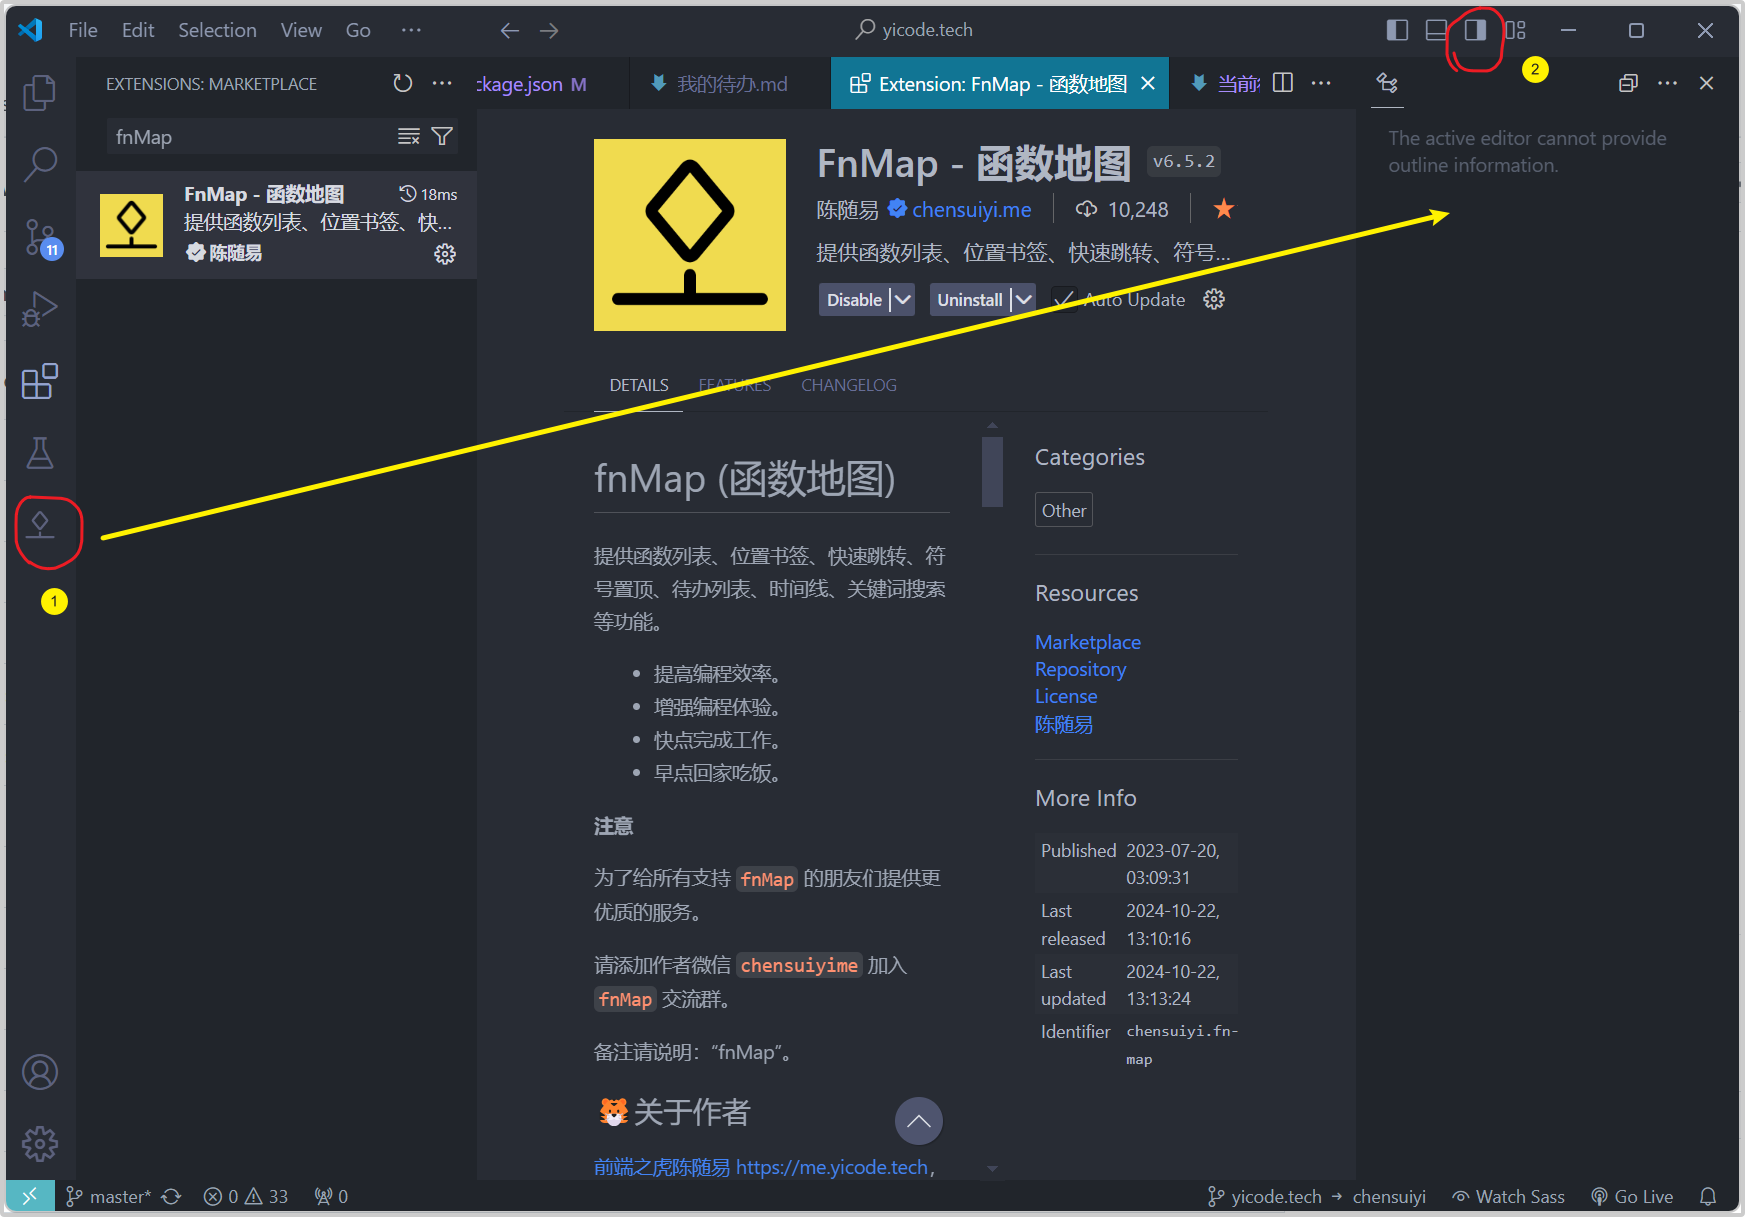This screenshot has height=1217, width=1745.
Task: Click the Uninstall button
Action: pyautogui.click(x=970, y=300)
